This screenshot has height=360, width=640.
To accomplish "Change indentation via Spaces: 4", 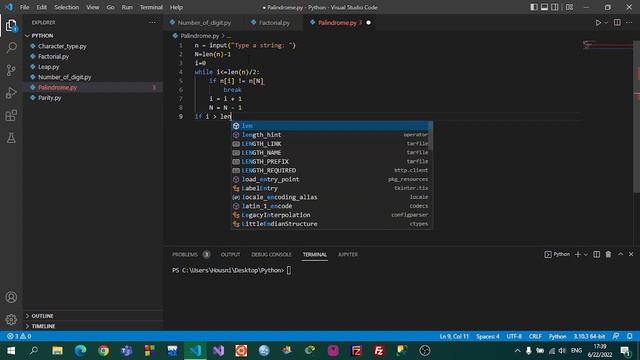I will (488, 336).
